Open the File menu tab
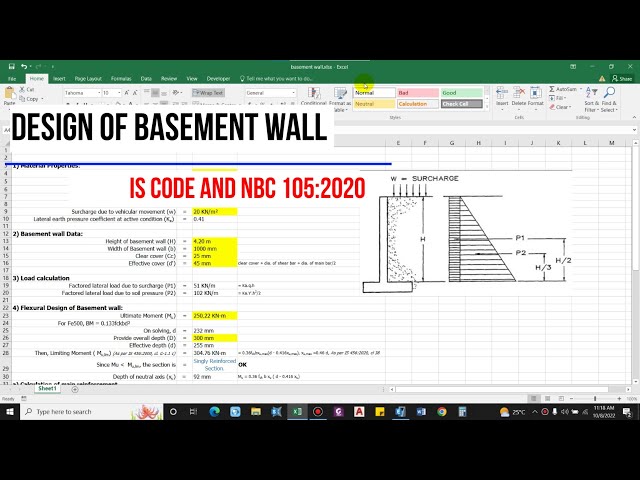640x480 pixels. [12, 79]
